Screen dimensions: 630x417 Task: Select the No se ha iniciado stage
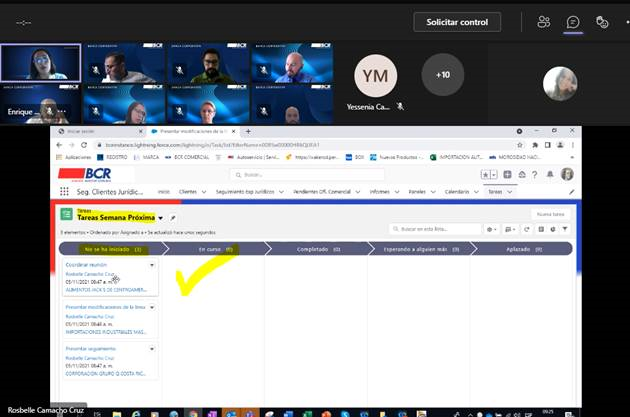pyautogui.click(x=112, y=249)
